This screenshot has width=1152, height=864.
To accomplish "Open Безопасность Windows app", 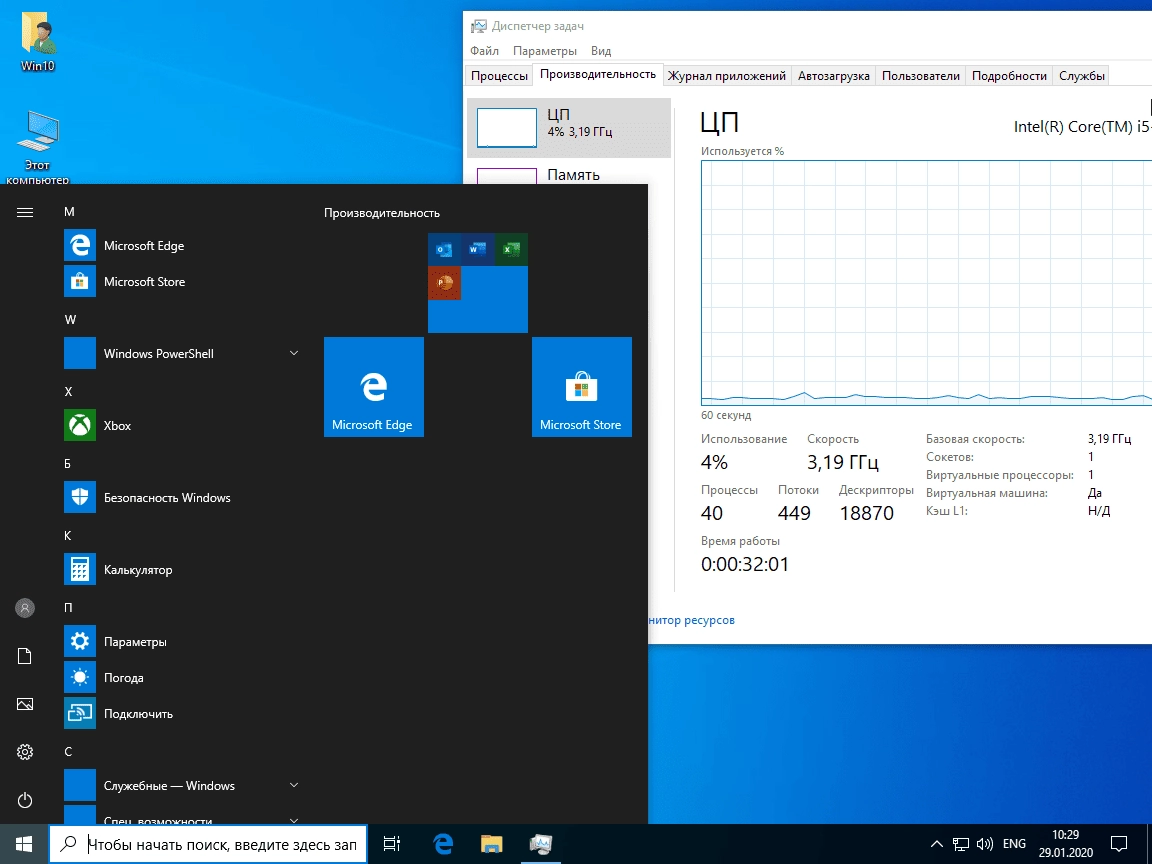I will [x=182, y=497].
